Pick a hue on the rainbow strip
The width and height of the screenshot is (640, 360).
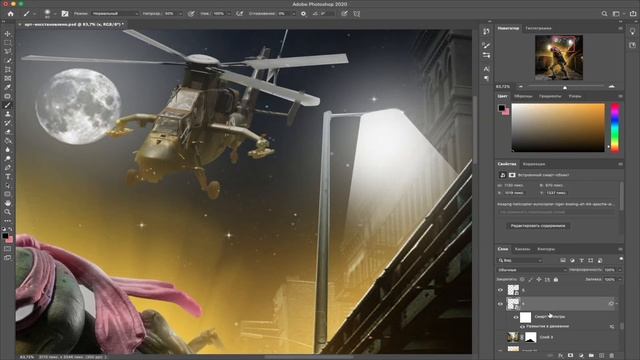615,128
